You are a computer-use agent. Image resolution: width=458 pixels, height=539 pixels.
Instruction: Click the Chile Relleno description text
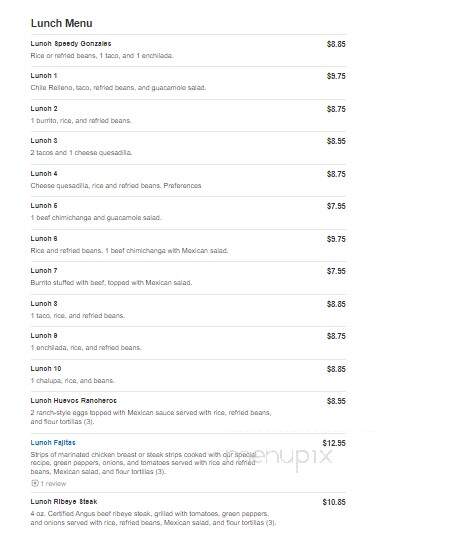pos(118,88)
